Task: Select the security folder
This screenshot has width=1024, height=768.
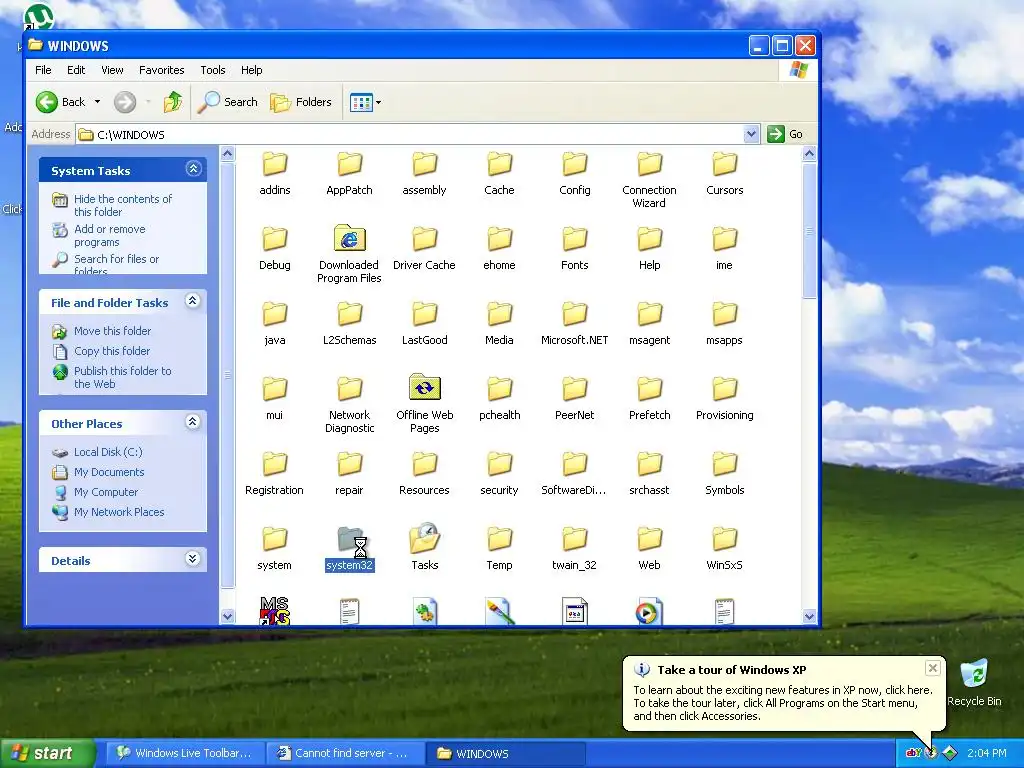Action: click(x=500, y=473)
